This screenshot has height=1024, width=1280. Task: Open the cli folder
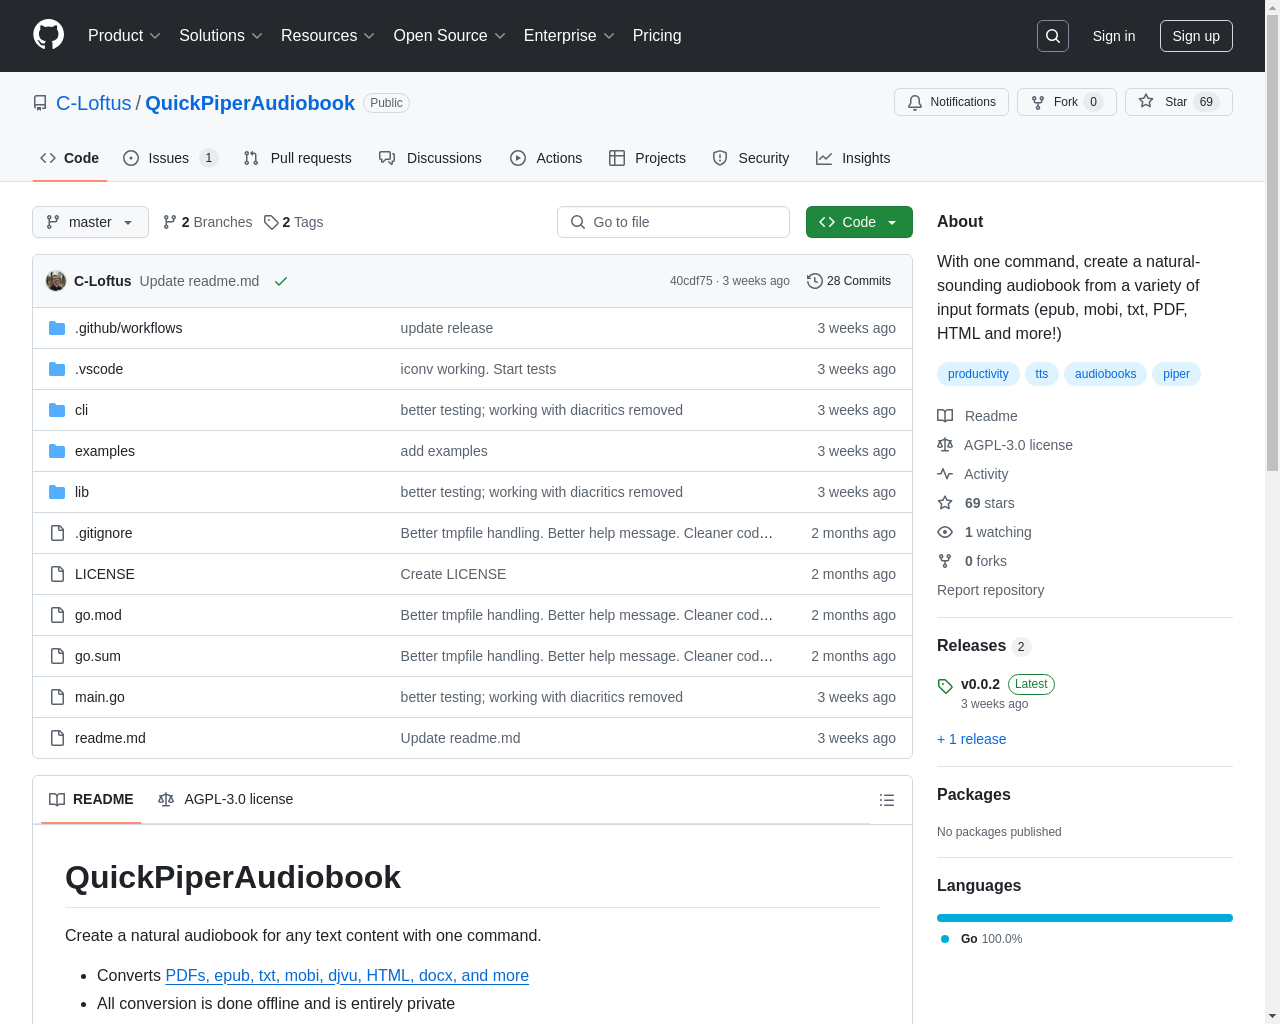(81, 410)
